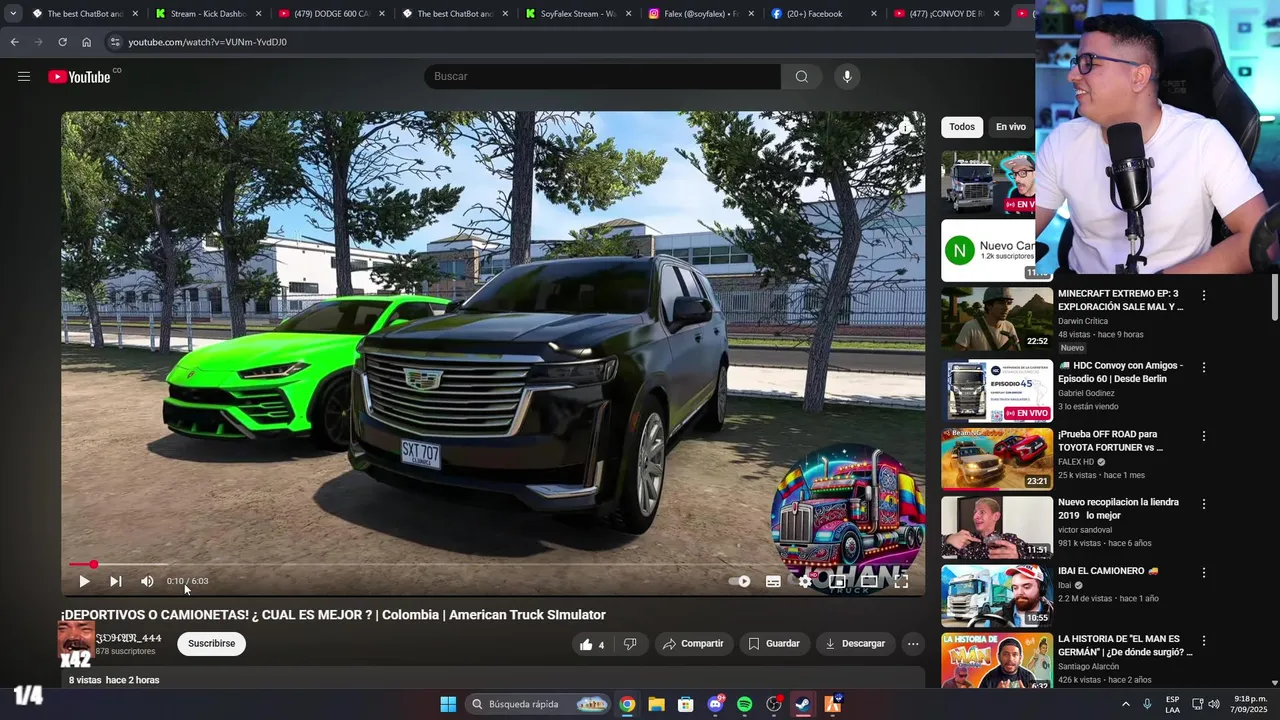Mute the video volume speaker icon
The height and width of the screenshot is (720, 1280).
point(147,581)
